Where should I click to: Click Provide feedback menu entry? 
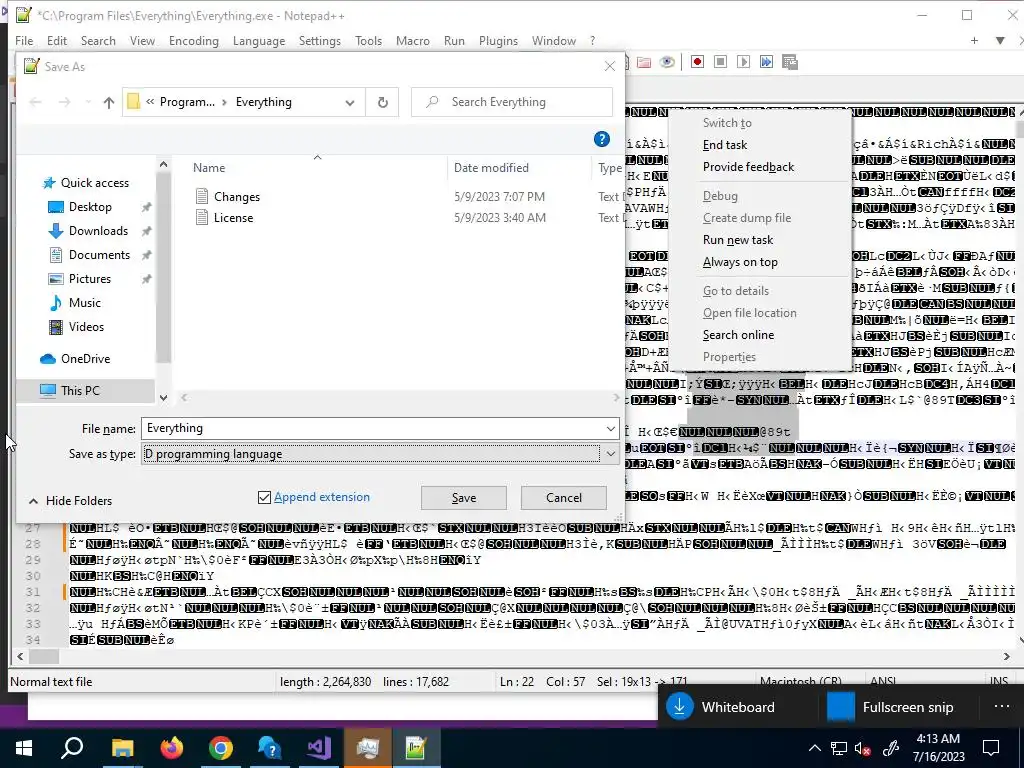(x=748, y=167)
